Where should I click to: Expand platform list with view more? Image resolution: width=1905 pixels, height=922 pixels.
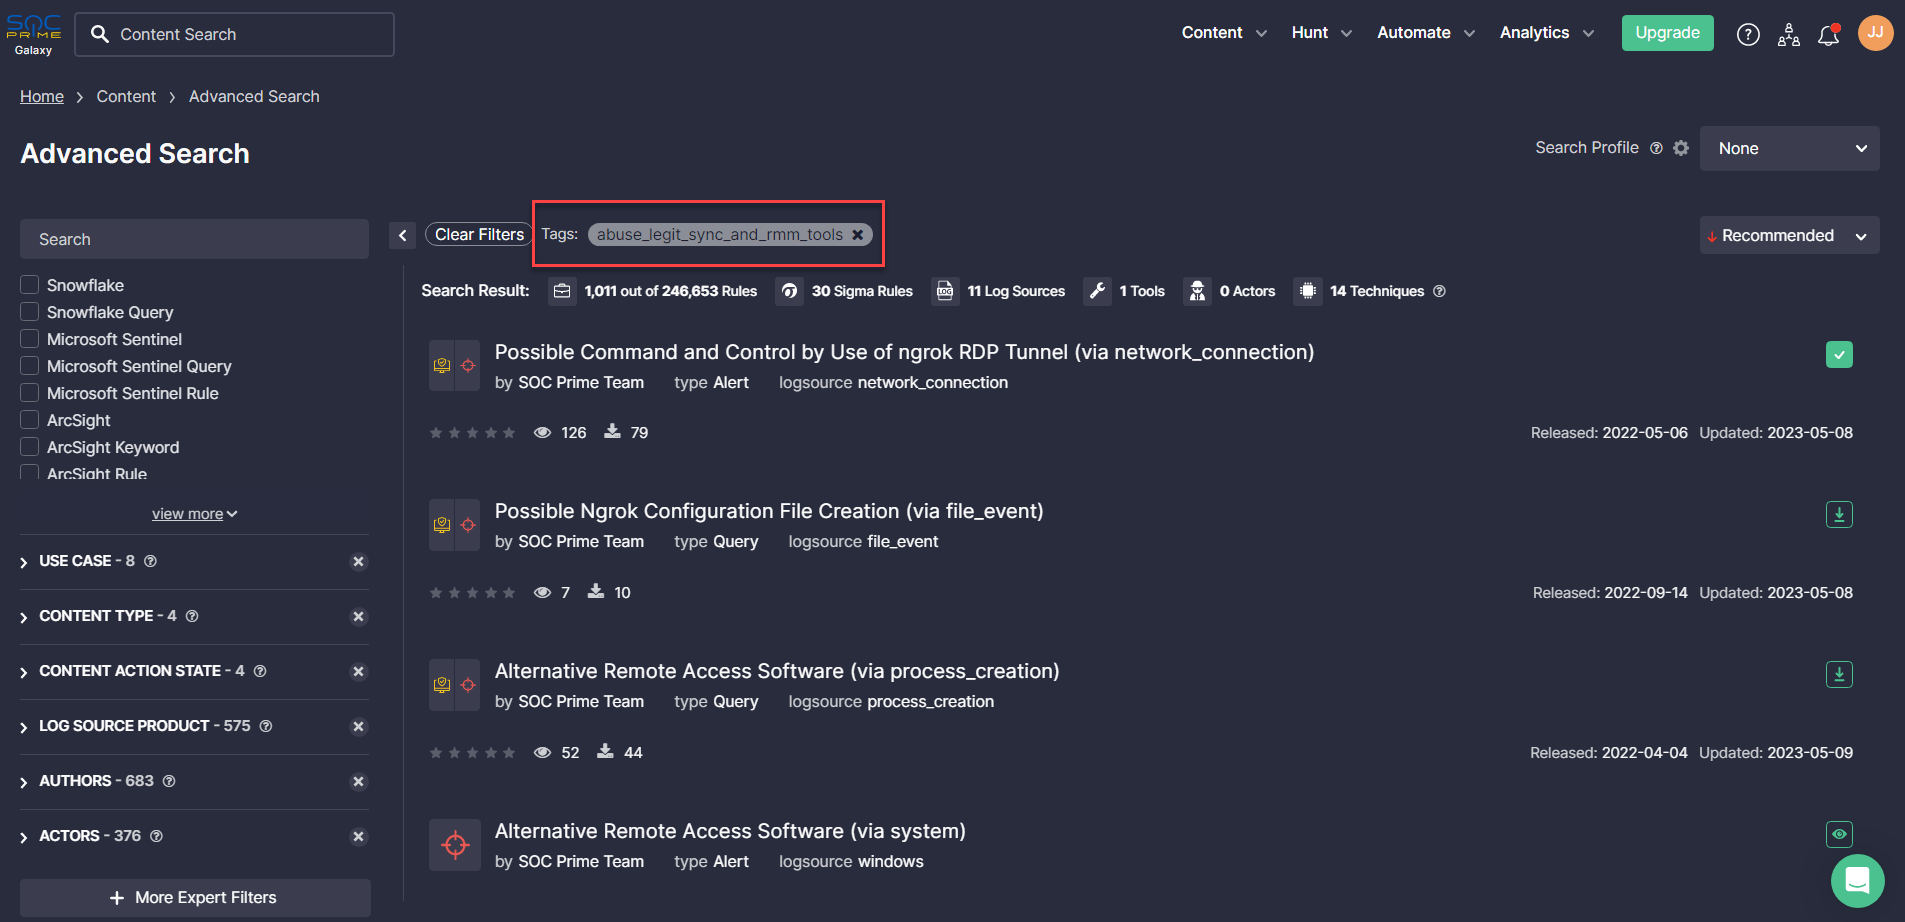pyautogui.click(x=194, y=514)
